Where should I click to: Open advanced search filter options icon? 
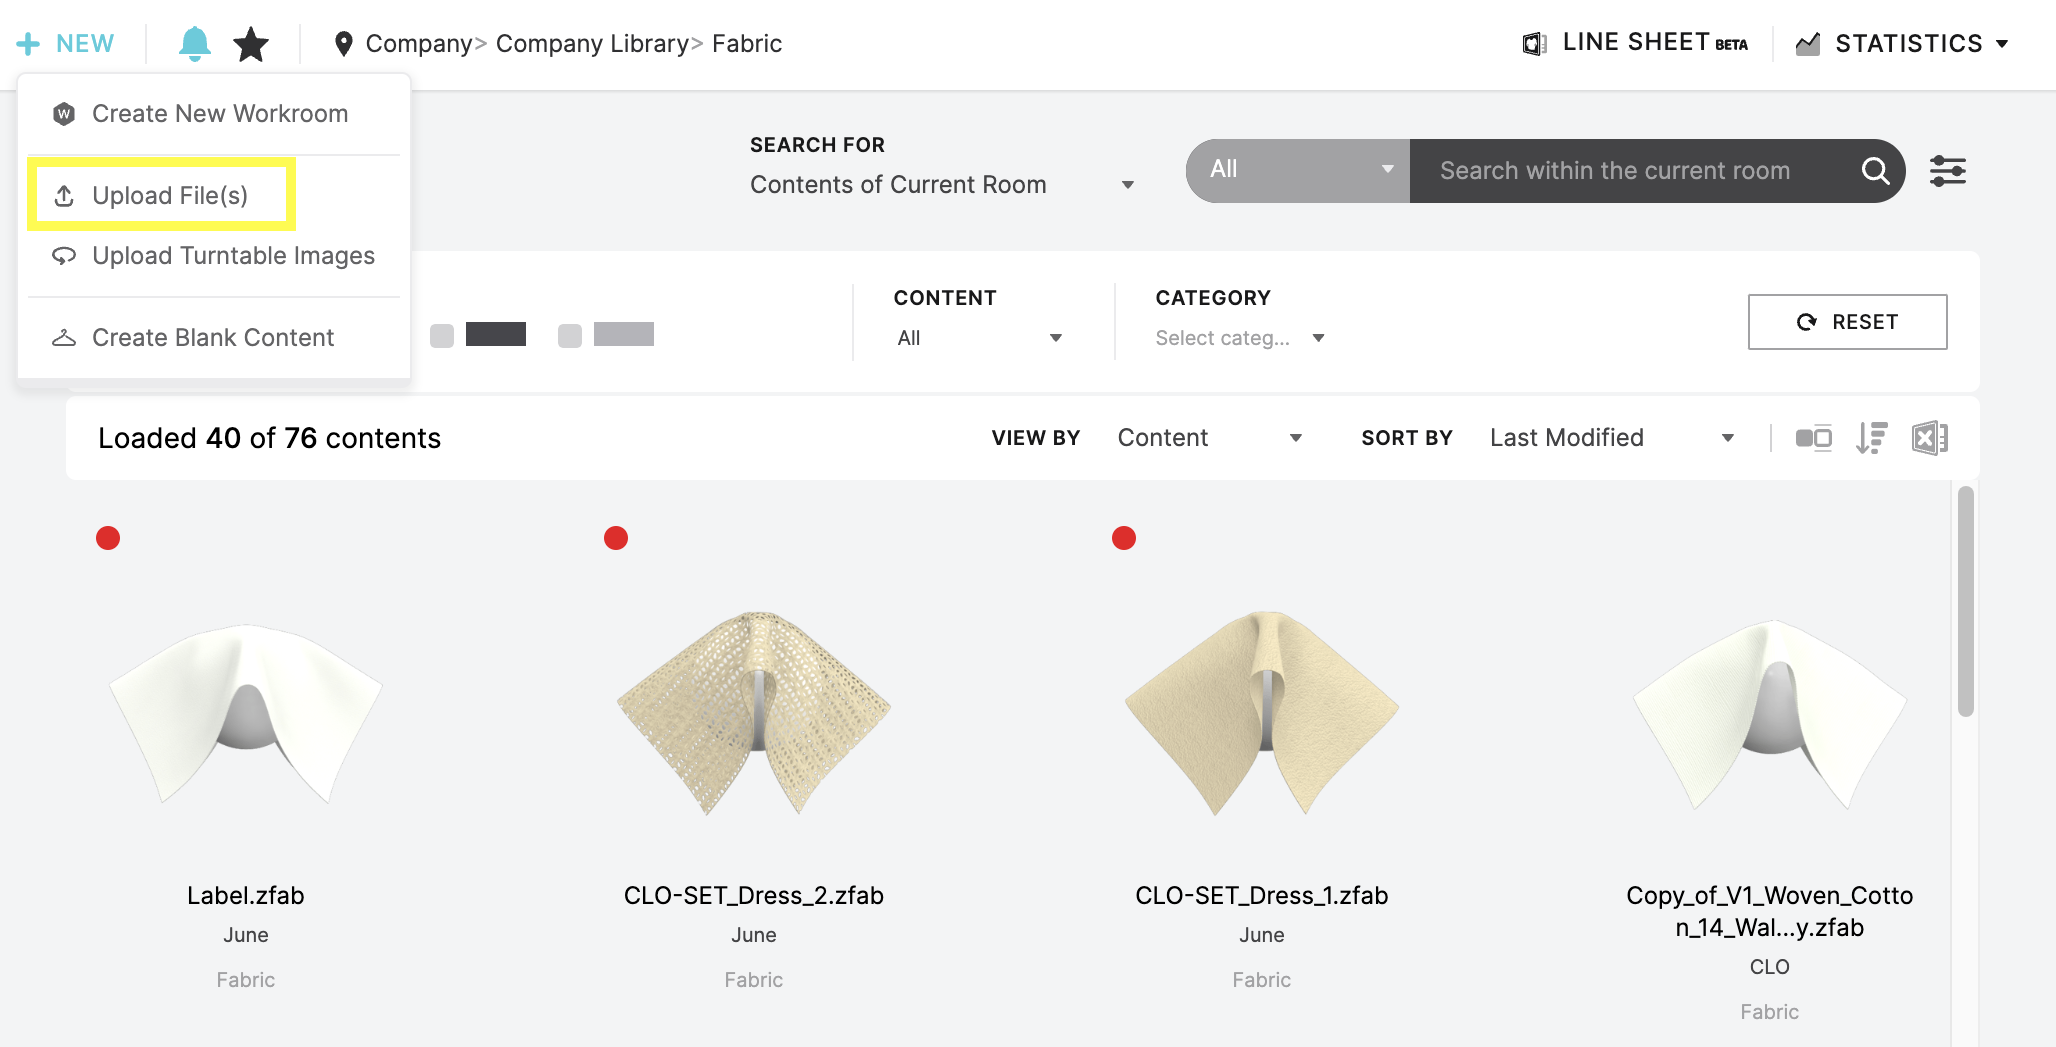click(x=1947, y=171)
